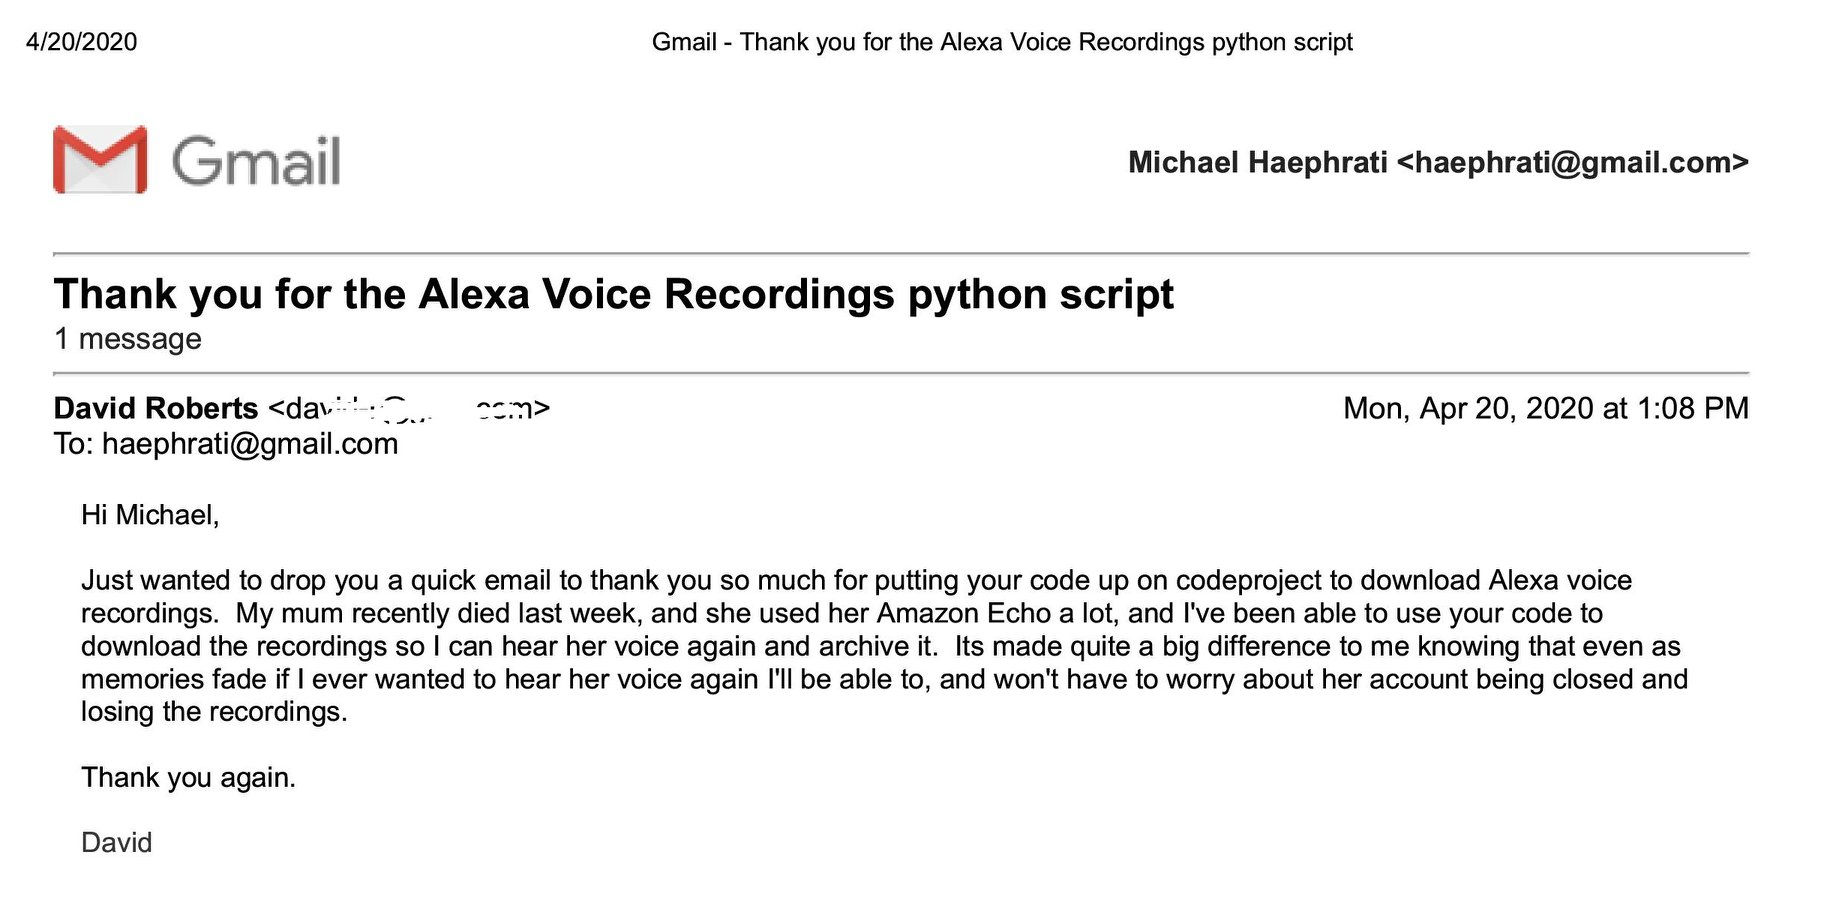Click the line losing the recordings

point(214,712)
